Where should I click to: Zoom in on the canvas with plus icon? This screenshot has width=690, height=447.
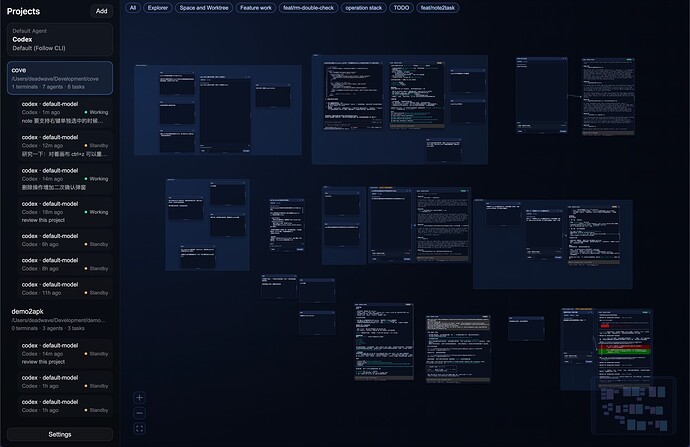point(139,398)
